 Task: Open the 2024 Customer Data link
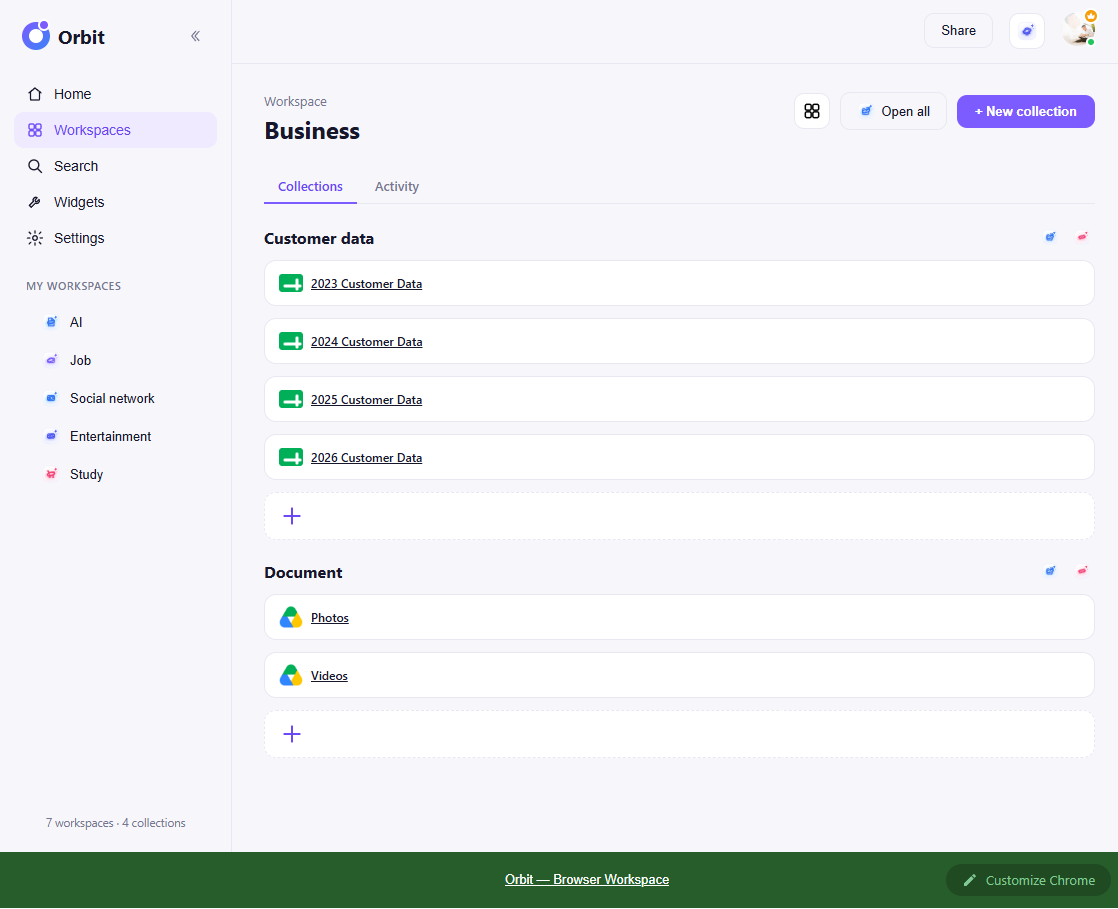366,342
